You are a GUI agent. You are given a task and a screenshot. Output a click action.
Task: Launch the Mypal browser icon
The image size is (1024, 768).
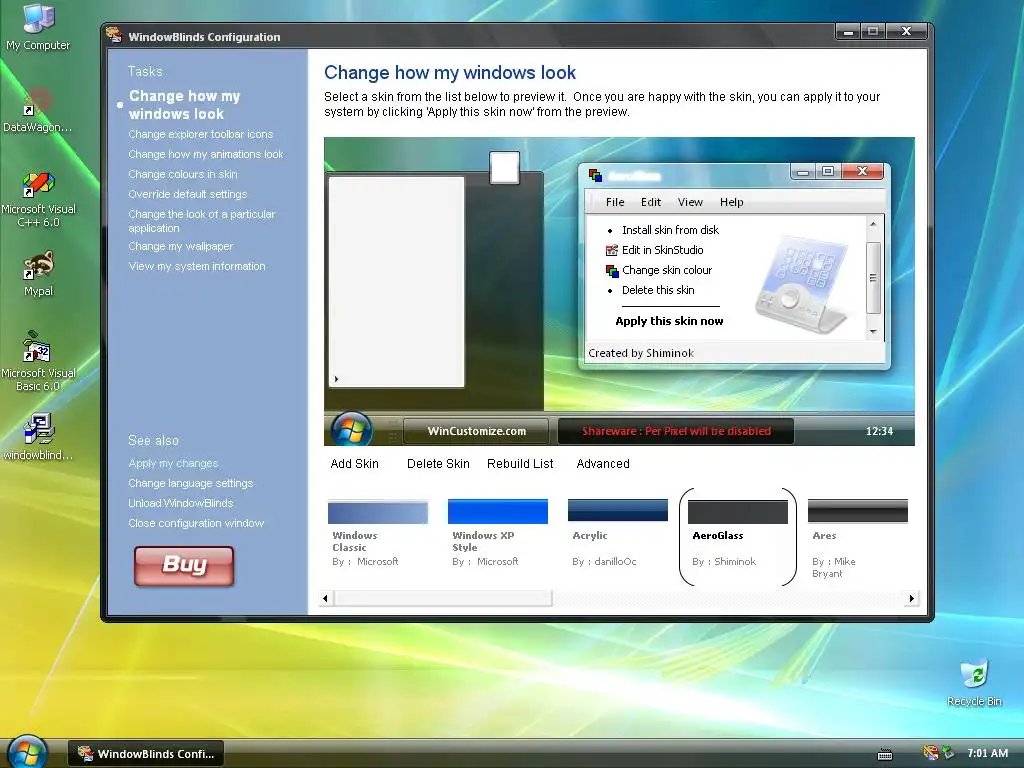coord(38,273)
